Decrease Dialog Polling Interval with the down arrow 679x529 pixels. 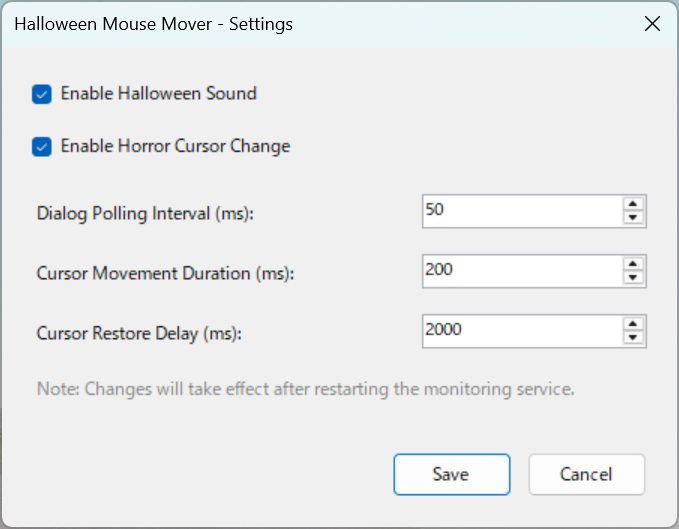pos(632,218)
